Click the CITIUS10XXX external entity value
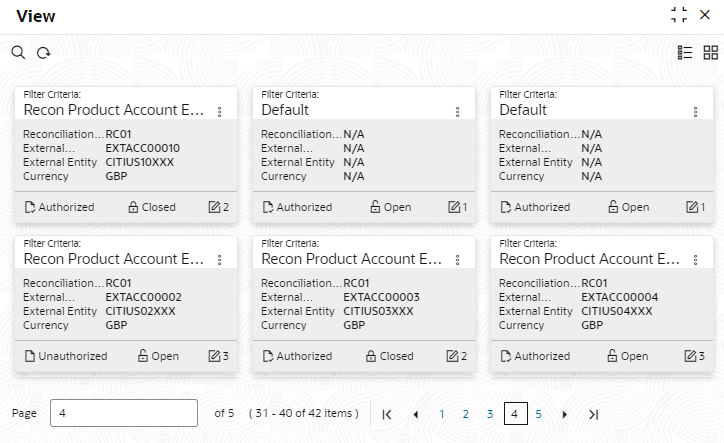The height and width of the screenshot is (443, 724). (140, 162)
